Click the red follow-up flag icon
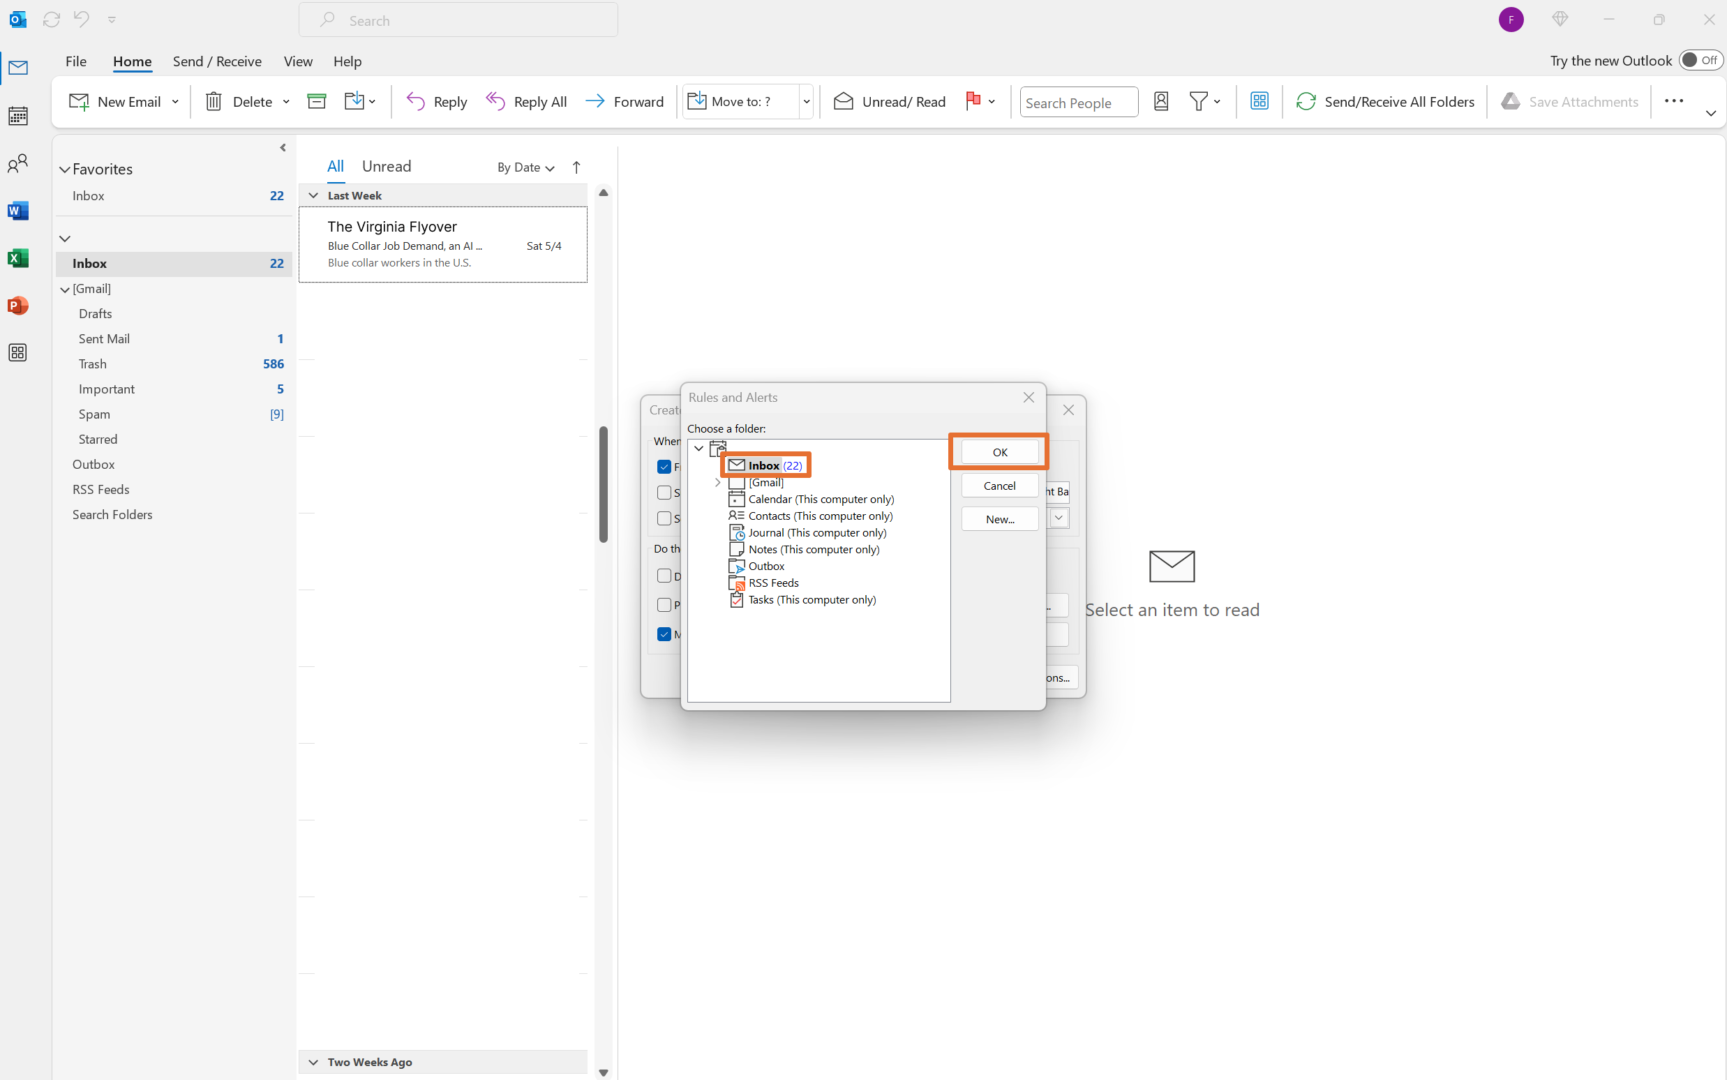This screenshot has height=1080, width=1727. pyautogui.click(x=972, y=101)
